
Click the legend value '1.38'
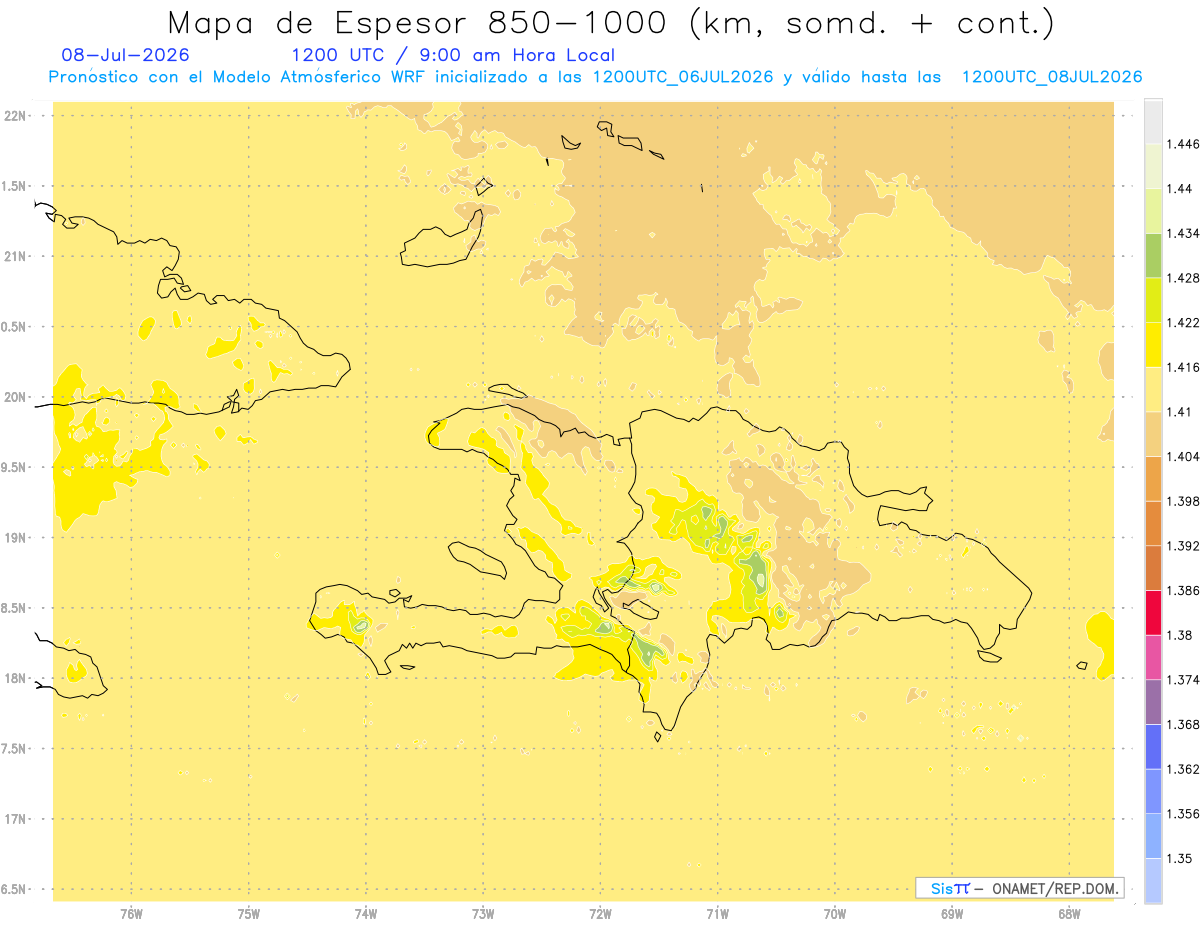(x=1180, y=635)
